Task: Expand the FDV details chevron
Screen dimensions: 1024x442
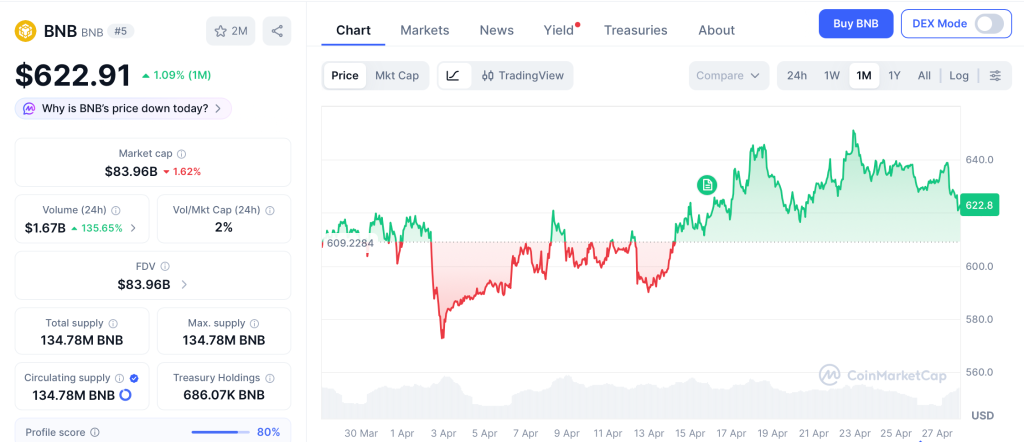Action: coord(184,285)
